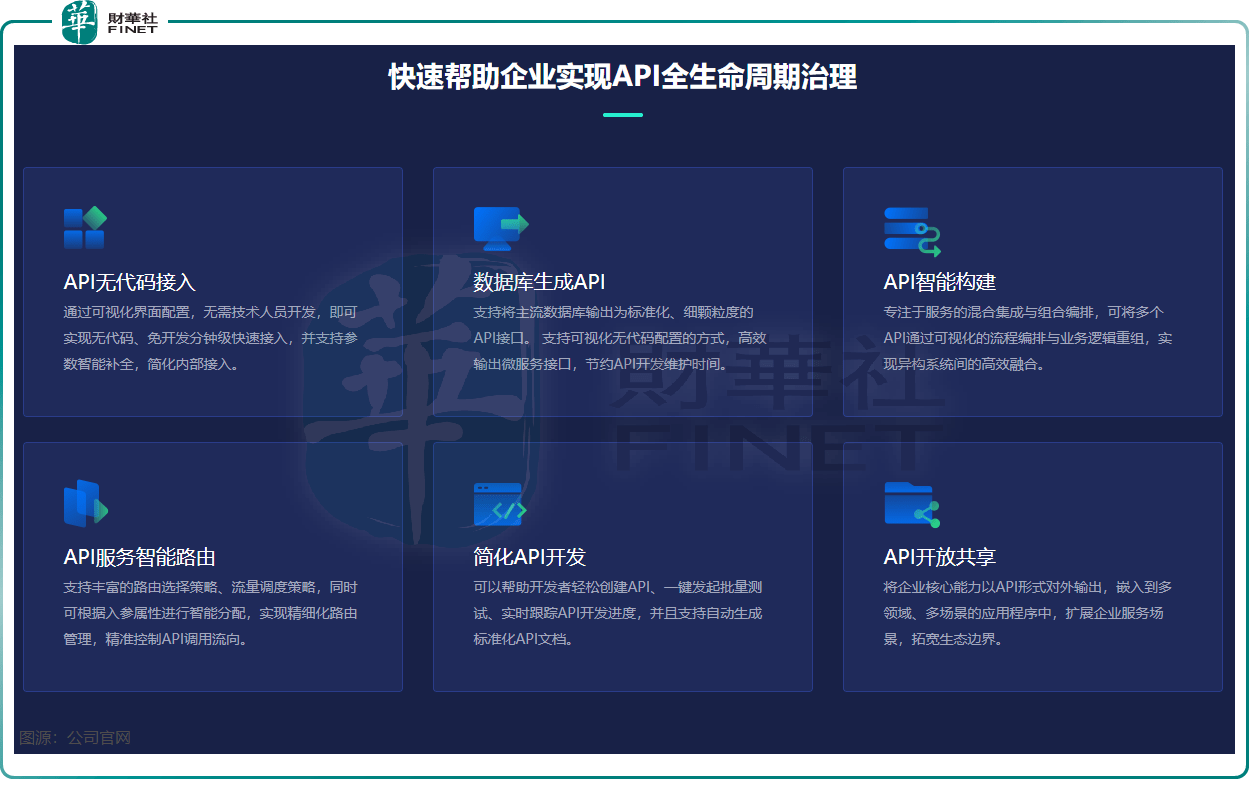The width and height of the screenshot is (1249, 799).
Task: Click the 图源：公司官网 caption text
Action: 75,738
